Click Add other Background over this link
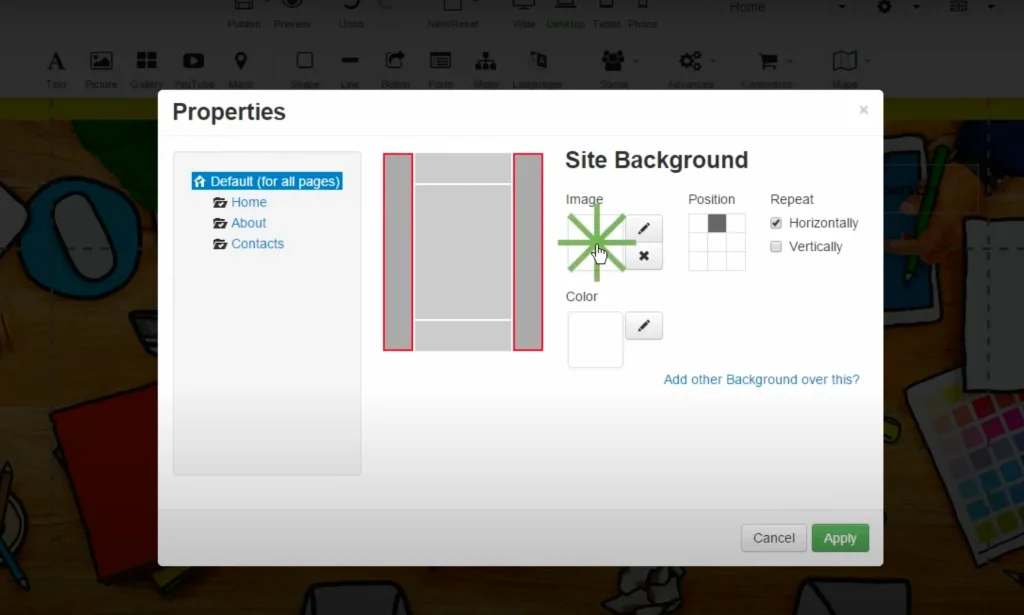1024x615 pixels. [x=761, y=379]
